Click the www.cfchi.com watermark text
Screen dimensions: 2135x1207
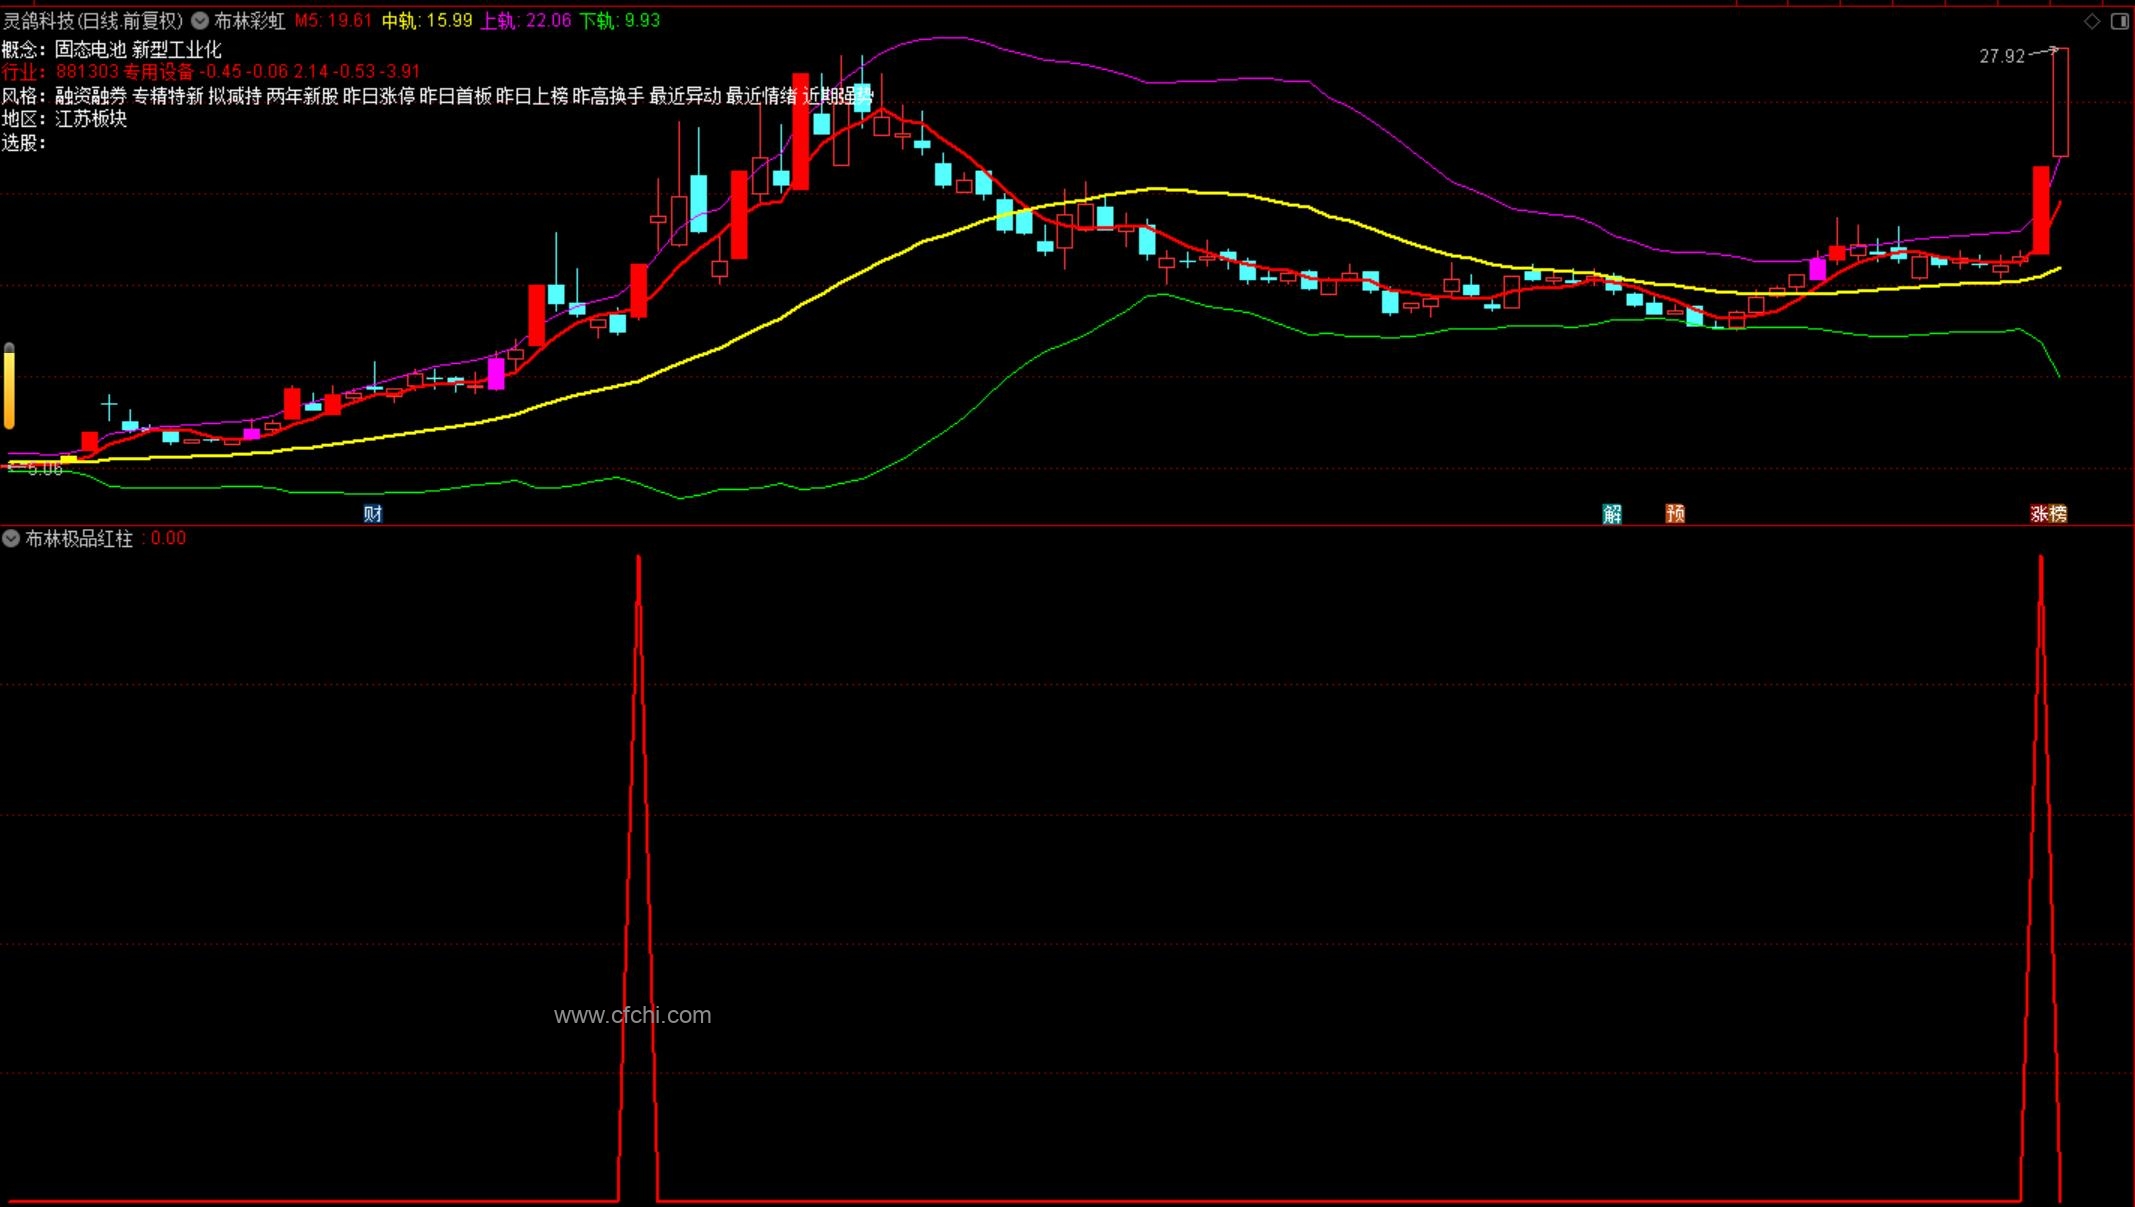632,1015
